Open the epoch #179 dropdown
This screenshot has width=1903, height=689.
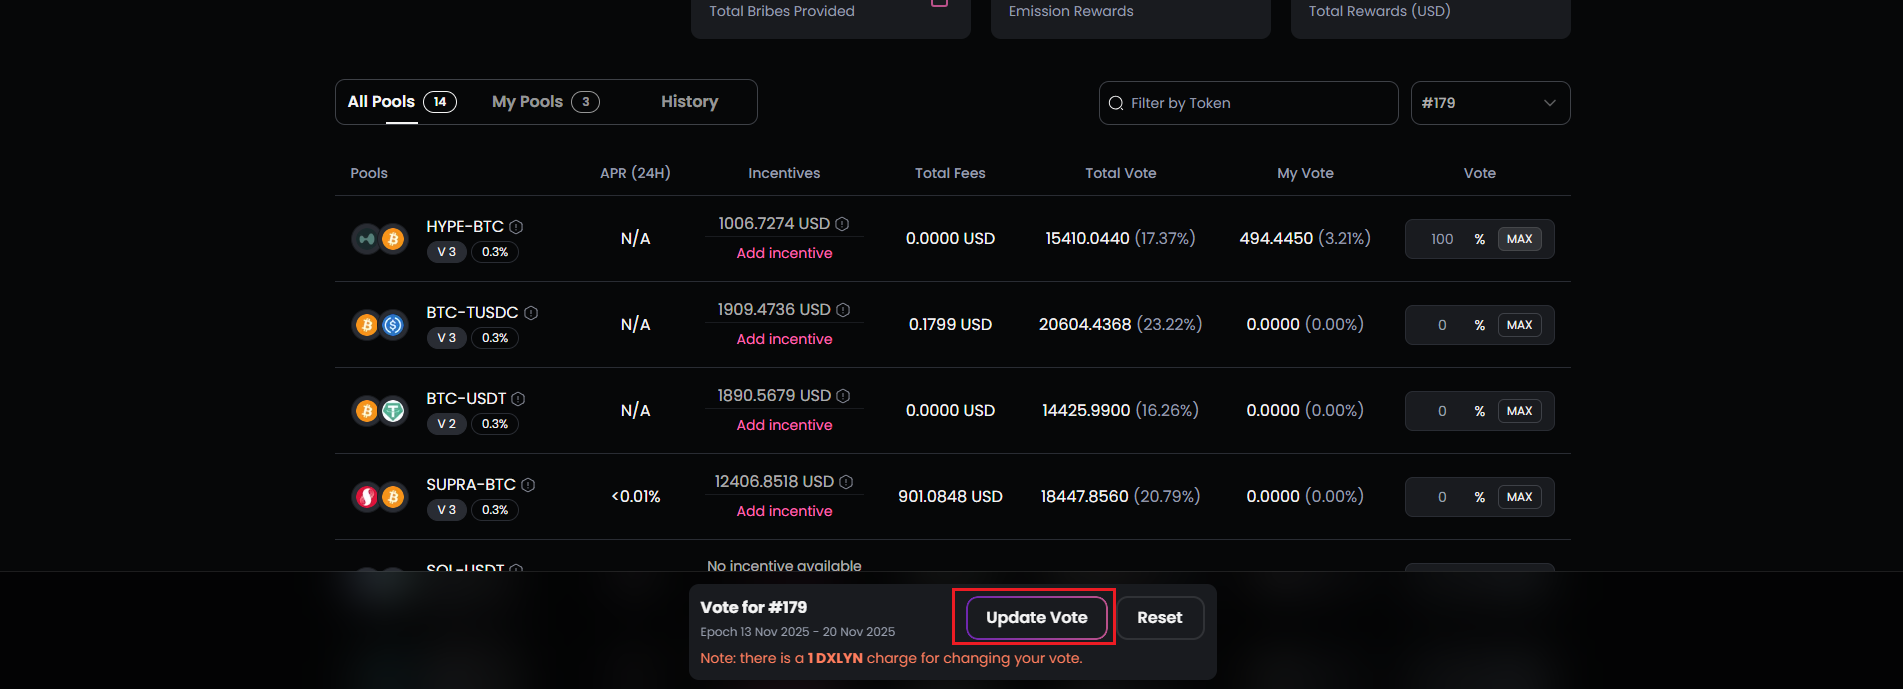(1490, 103)
